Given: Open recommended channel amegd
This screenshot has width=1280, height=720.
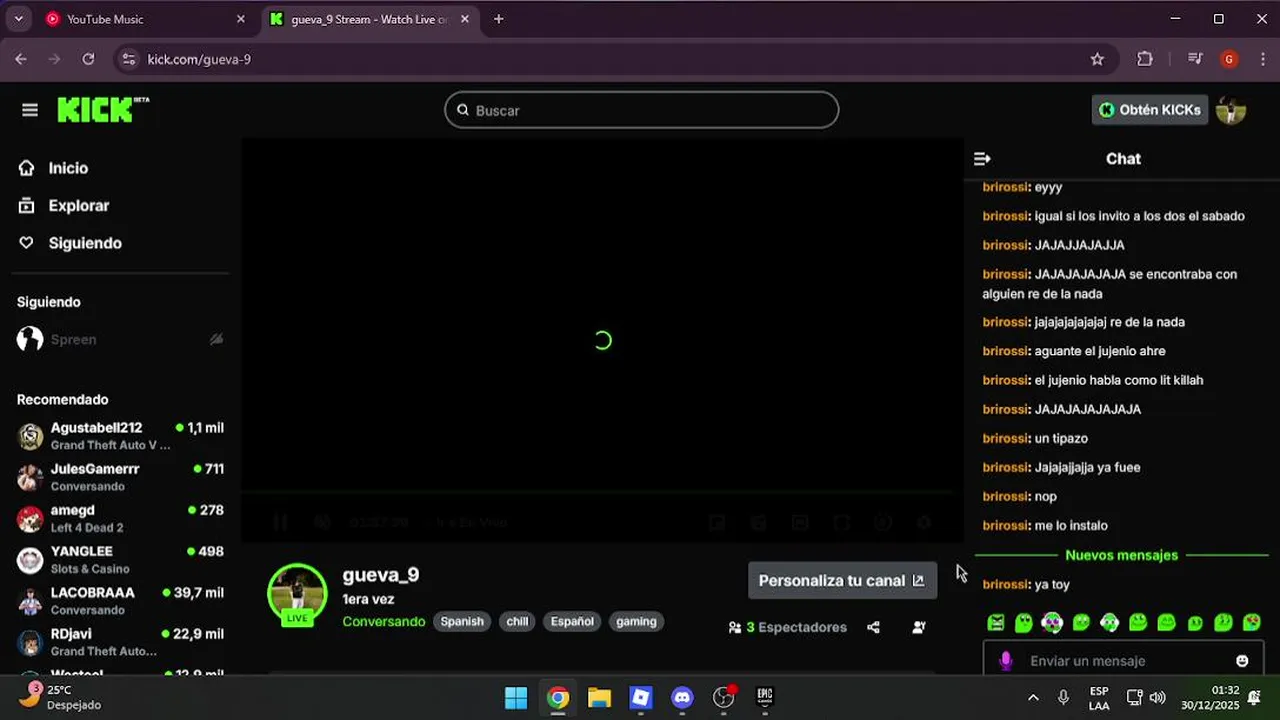Looking at the screenshot, I should tap(120, 518).
